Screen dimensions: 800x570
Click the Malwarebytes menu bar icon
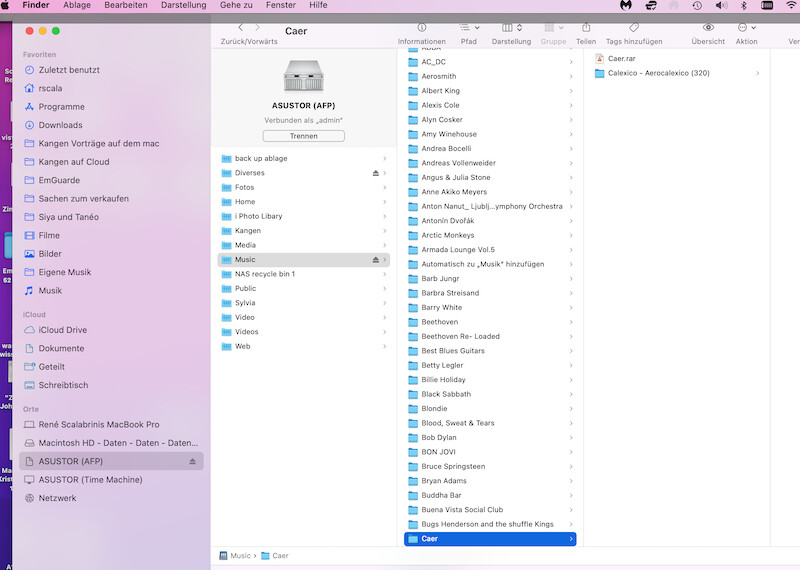[626, 5]
